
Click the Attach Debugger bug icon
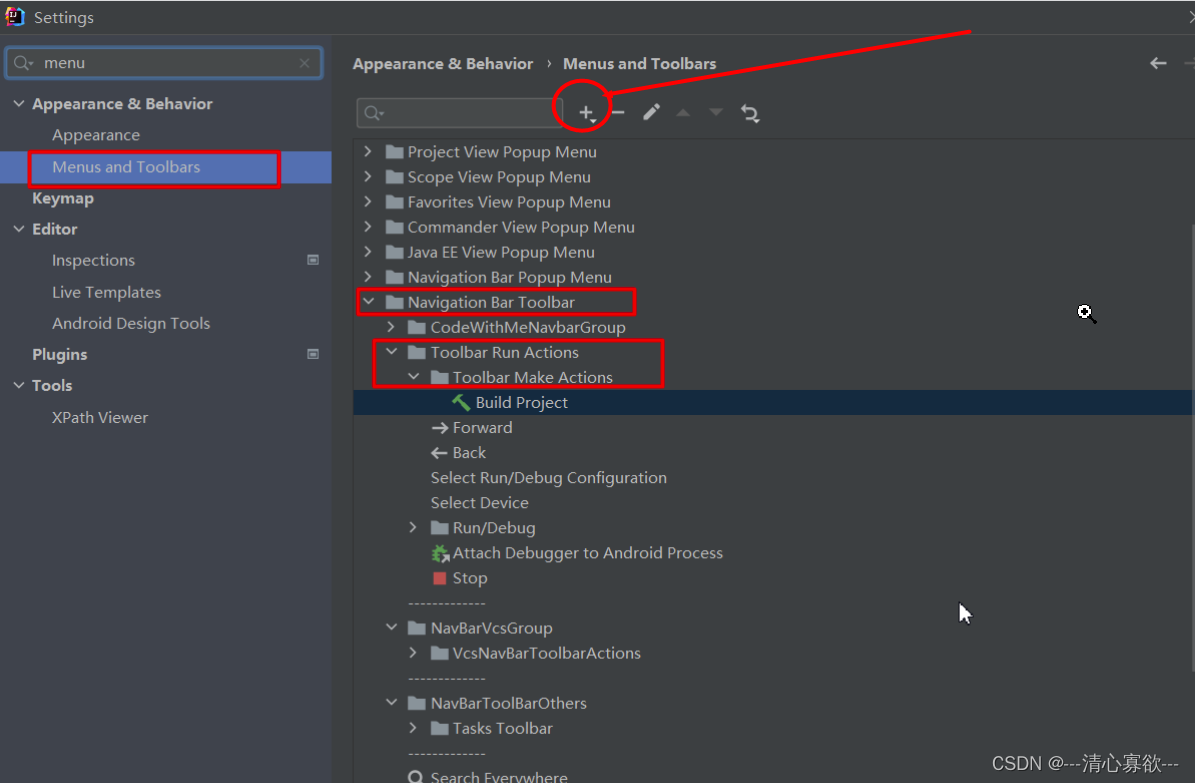click(440, 554)
